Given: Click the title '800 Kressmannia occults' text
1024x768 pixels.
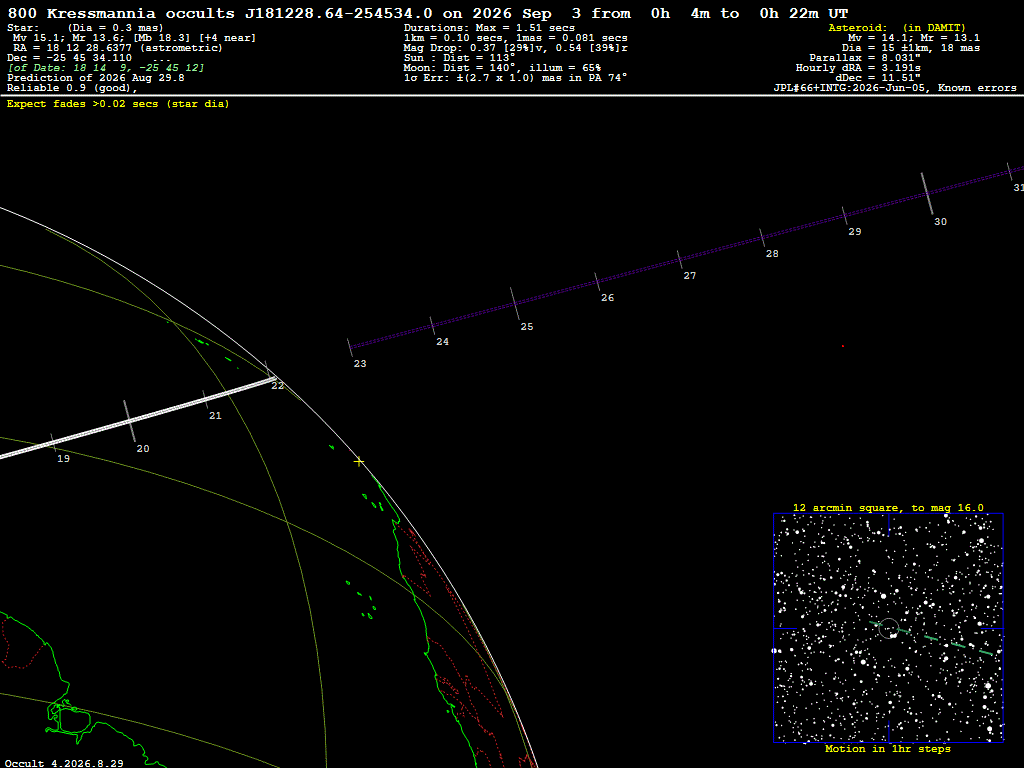Looking at the screenshot, I should (121, 14).
